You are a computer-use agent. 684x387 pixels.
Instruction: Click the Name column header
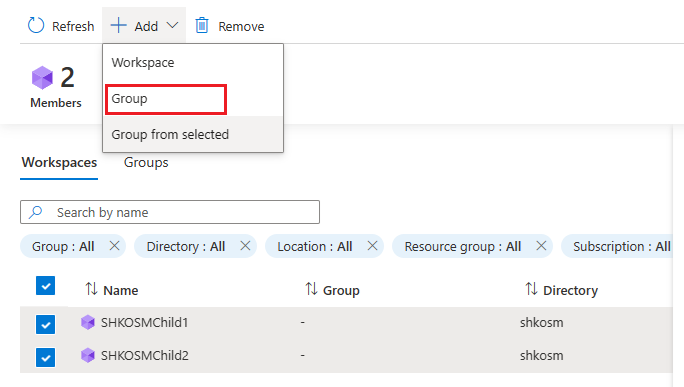point(120,290)
